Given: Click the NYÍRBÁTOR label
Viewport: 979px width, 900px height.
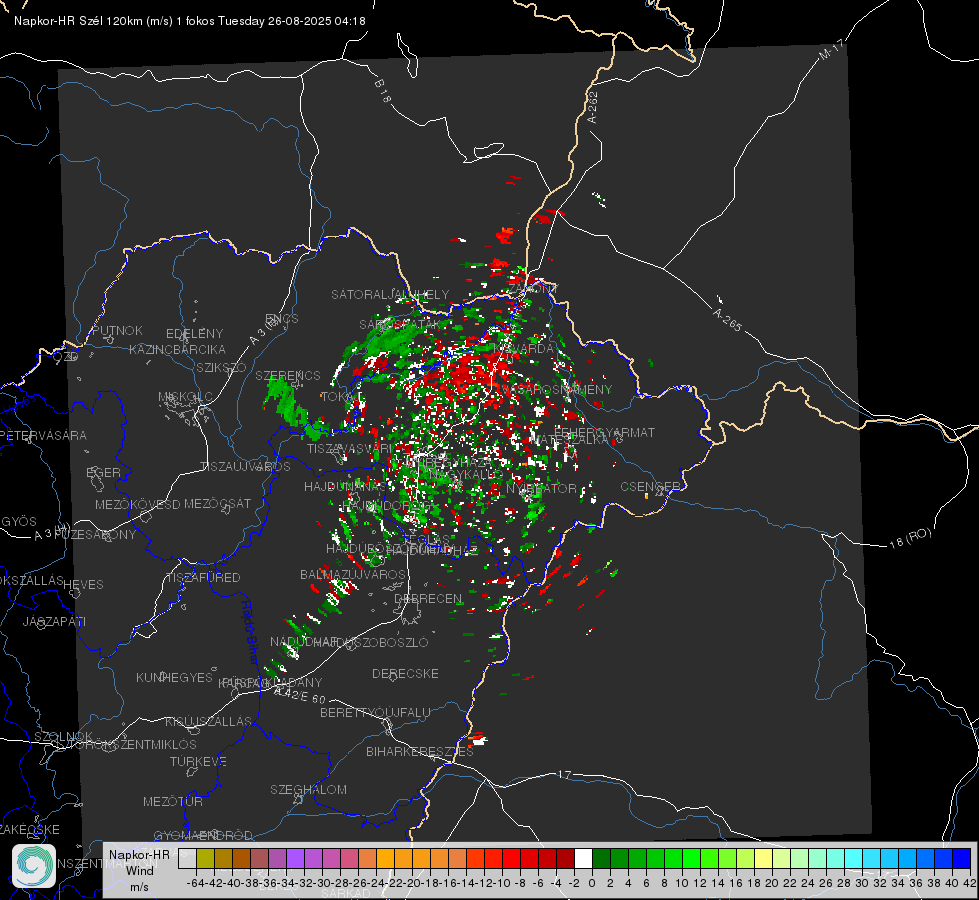Looking at the screenshot, I should (x=541, y=488).
